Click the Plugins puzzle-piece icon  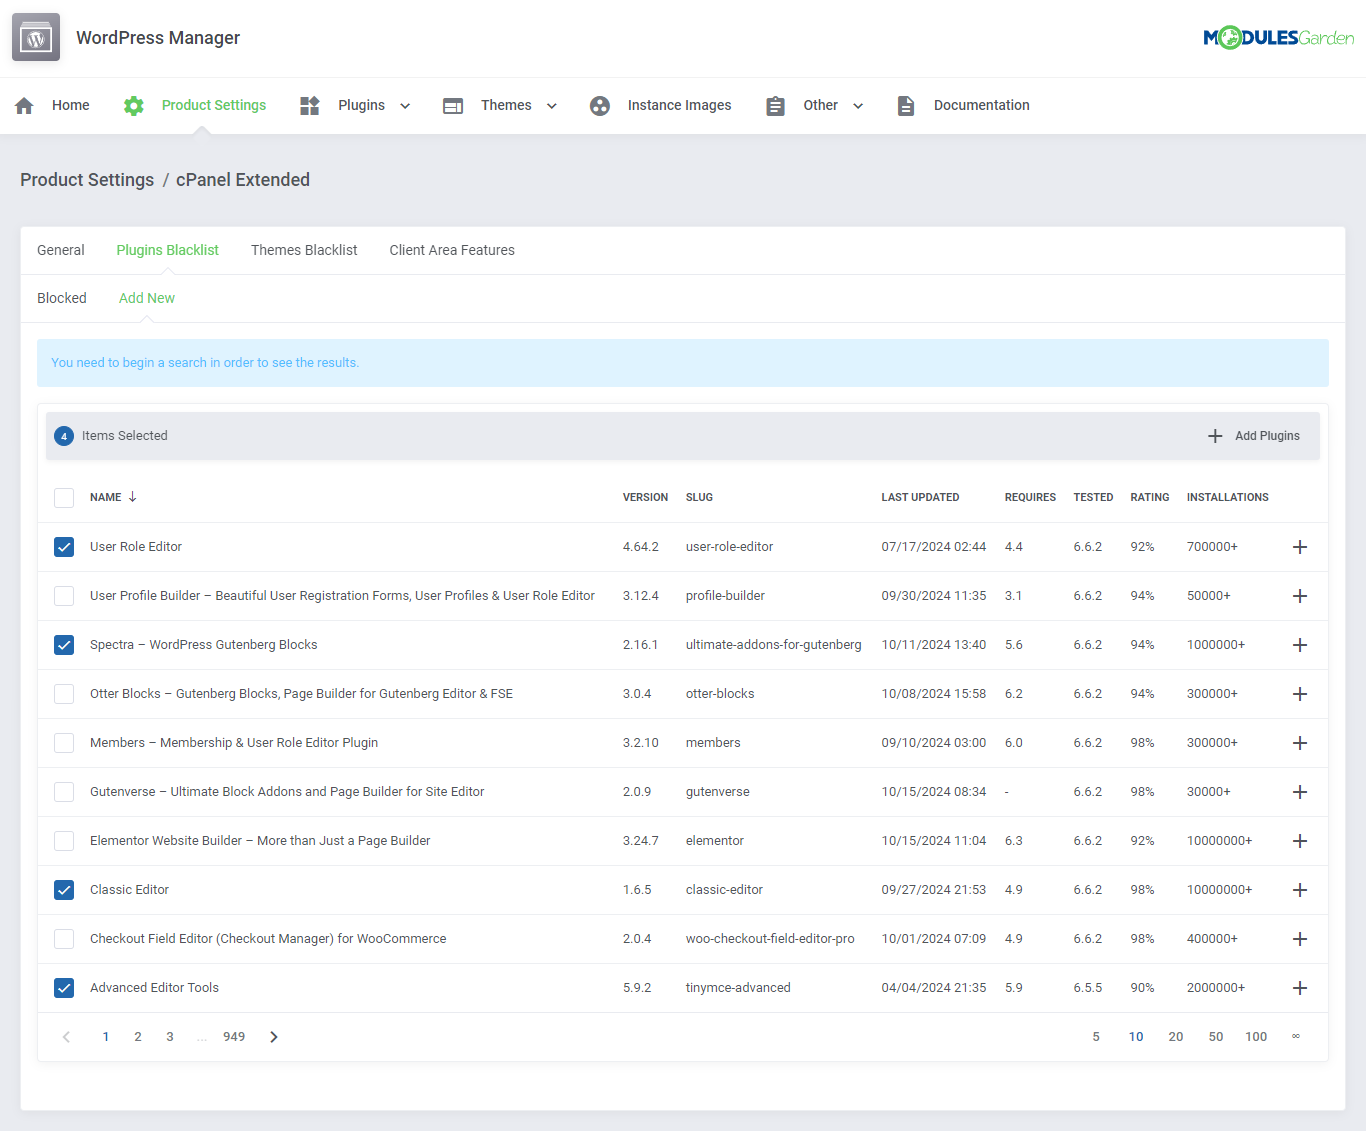point(309,105)
